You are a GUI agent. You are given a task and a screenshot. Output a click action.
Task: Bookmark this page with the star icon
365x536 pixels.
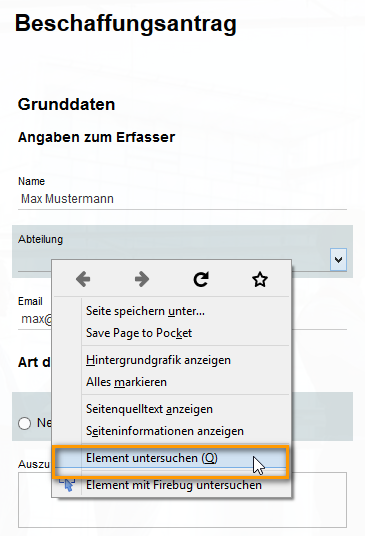260,279
